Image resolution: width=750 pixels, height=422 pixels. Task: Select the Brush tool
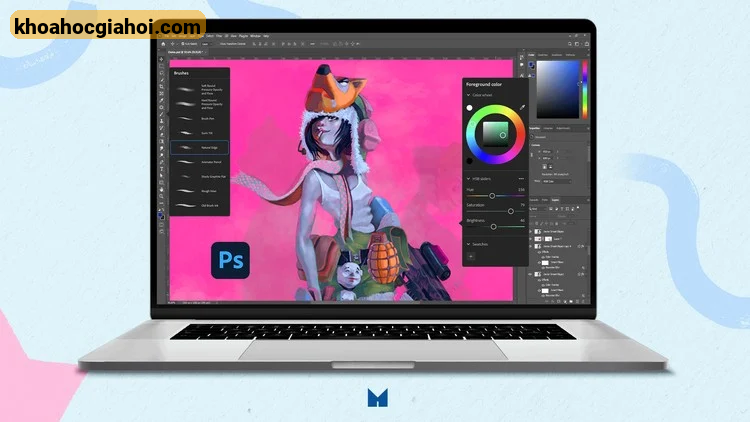click(x=161, y=114)
